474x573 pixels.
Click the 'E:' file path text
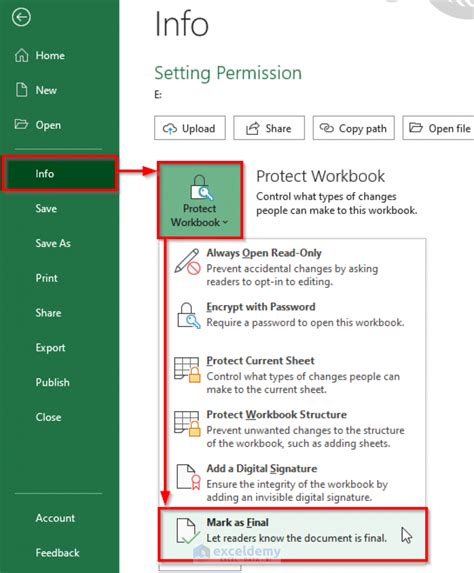pyautogui.click(x=158, y=95)
